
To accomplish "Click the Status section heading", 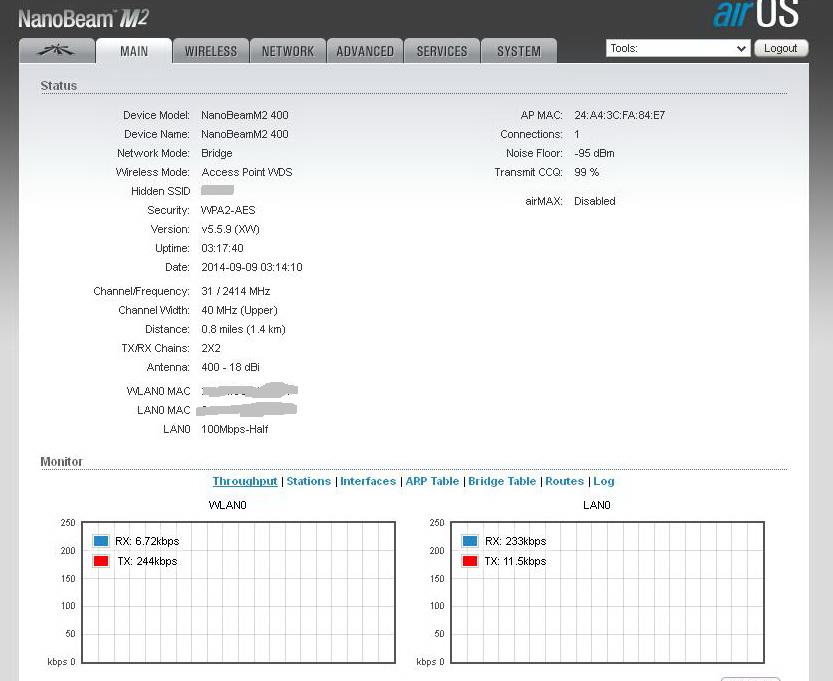I will 59,86.
